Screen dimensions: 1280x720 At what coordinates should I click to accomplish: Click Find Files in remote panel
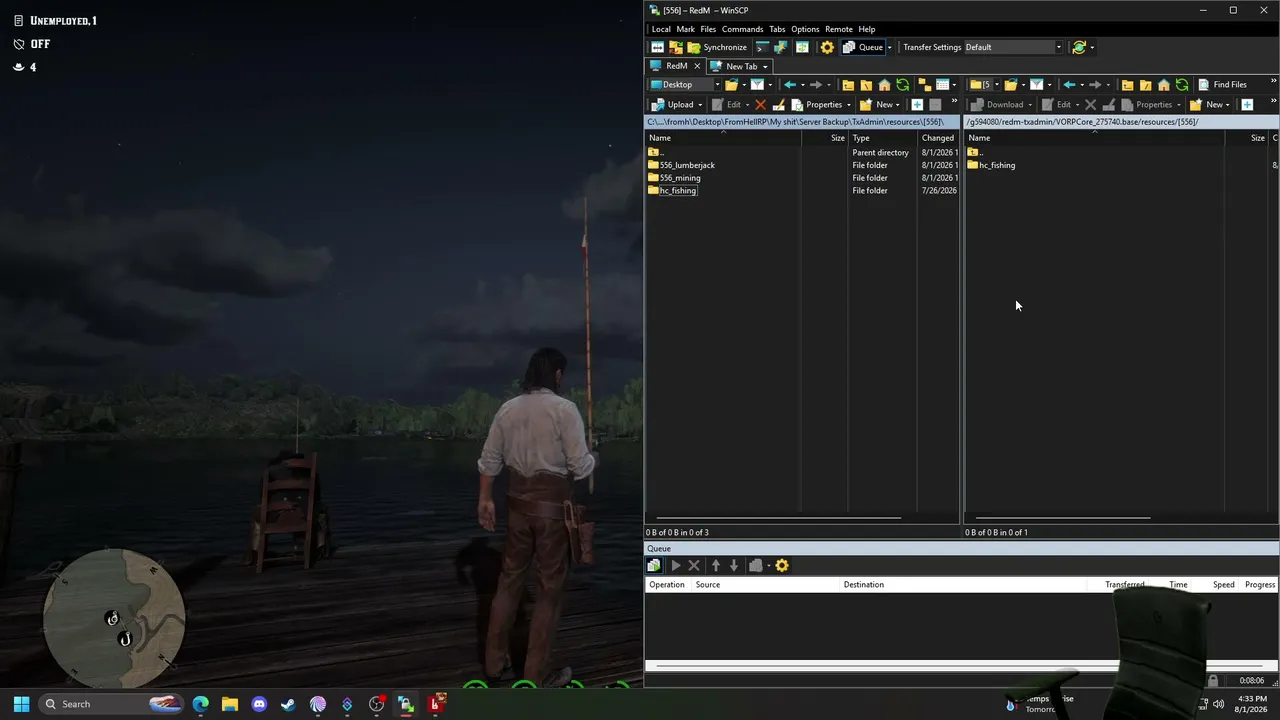click(1222, 85)
